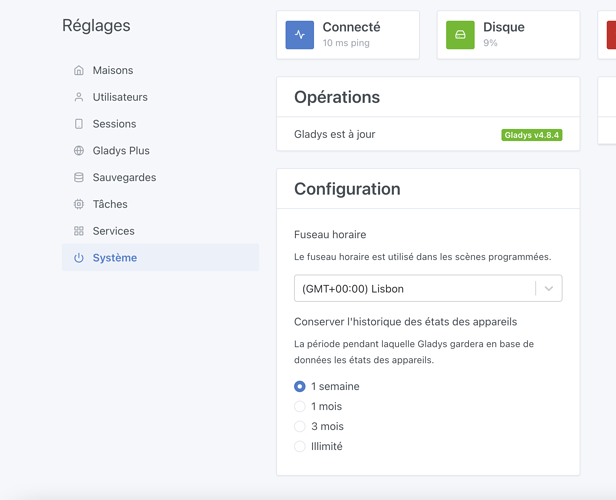Click the database icon beside Sauvegardes
This screenshot has width=616, height=500.
click(79, 177)
